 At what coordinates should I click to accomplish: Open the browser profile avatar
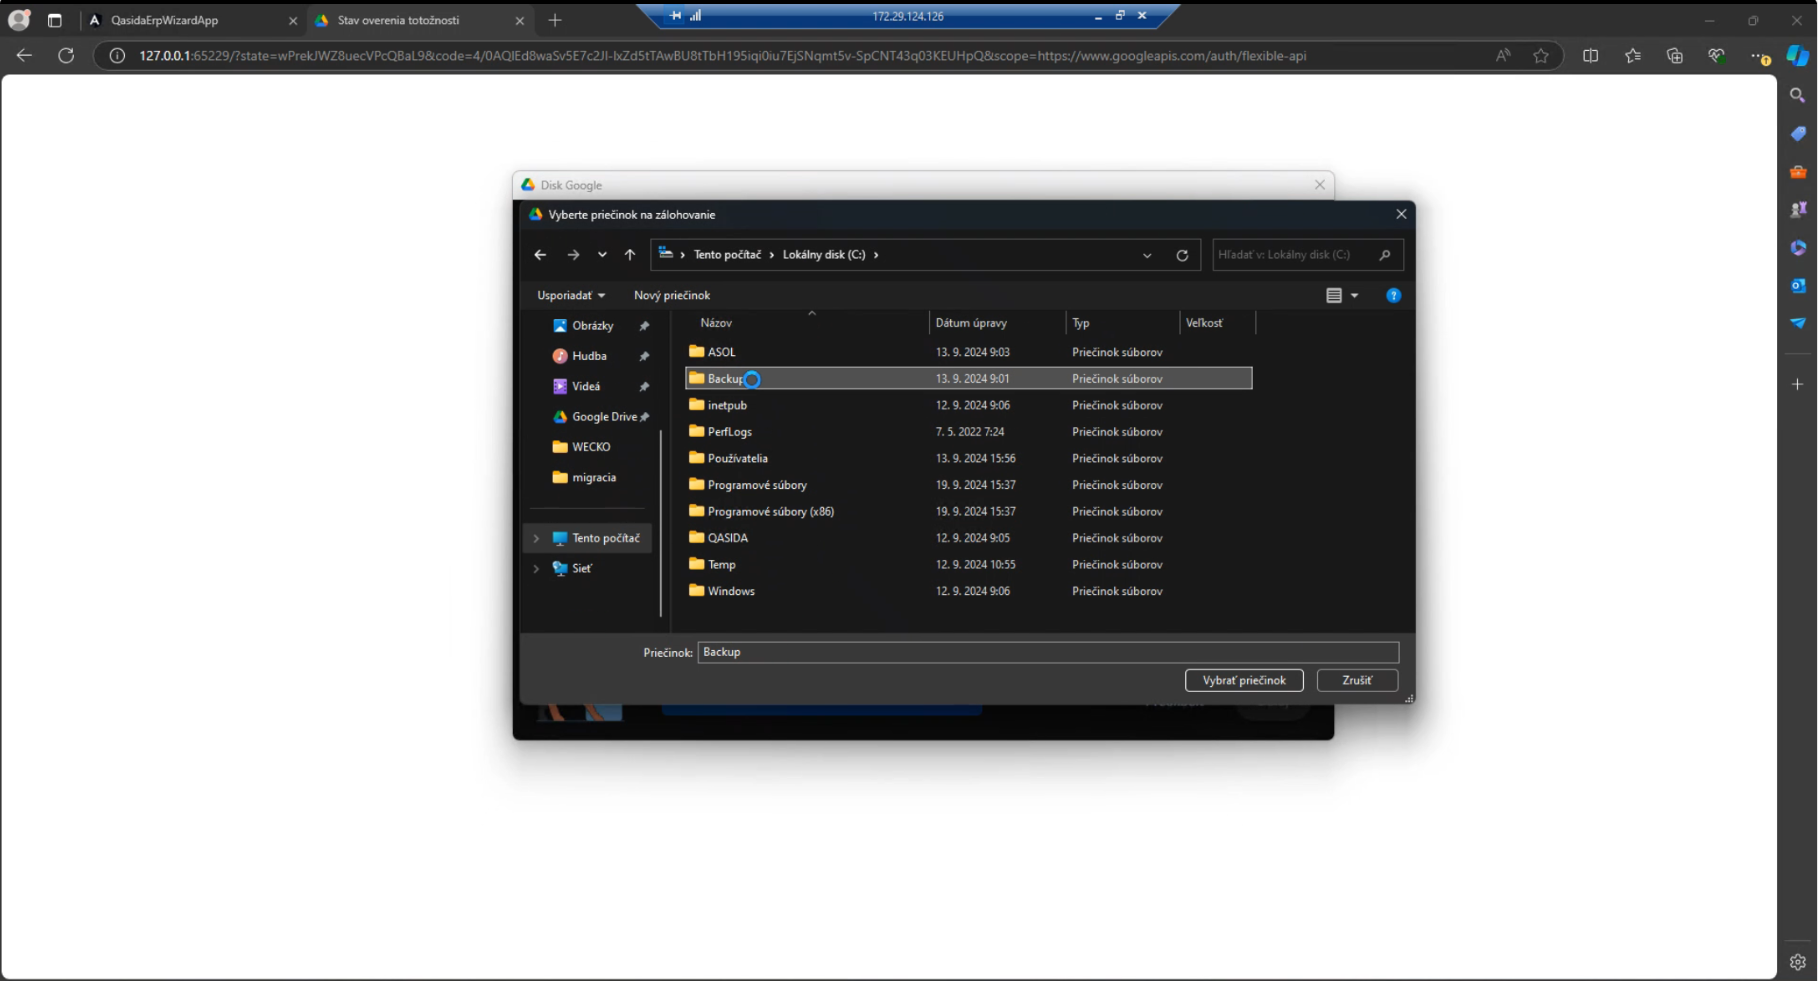[x=18, y=20]
